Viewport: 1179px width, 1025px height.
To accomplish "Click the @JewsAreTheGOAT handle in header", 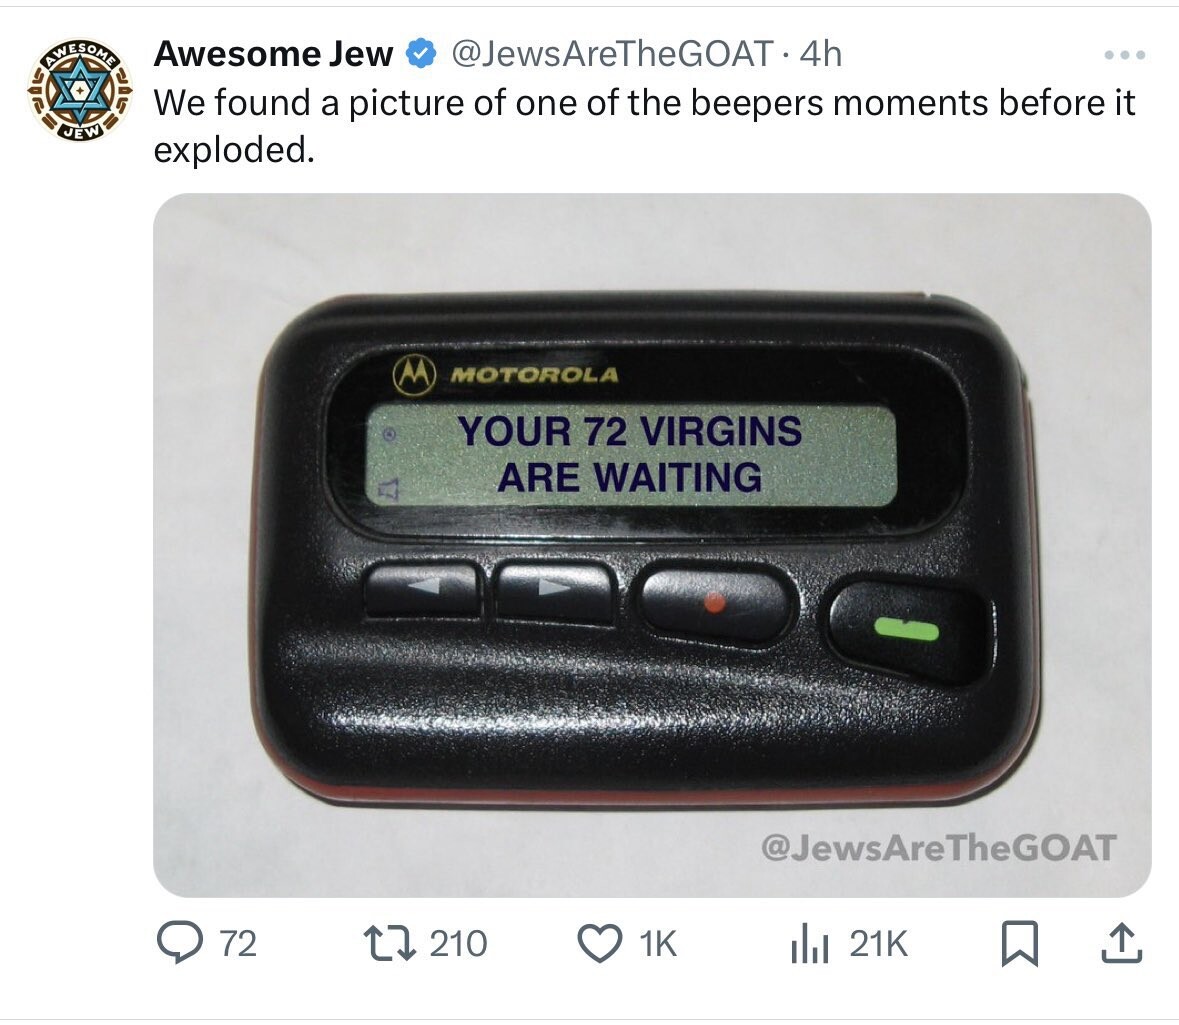I will (x=612, y=54).
